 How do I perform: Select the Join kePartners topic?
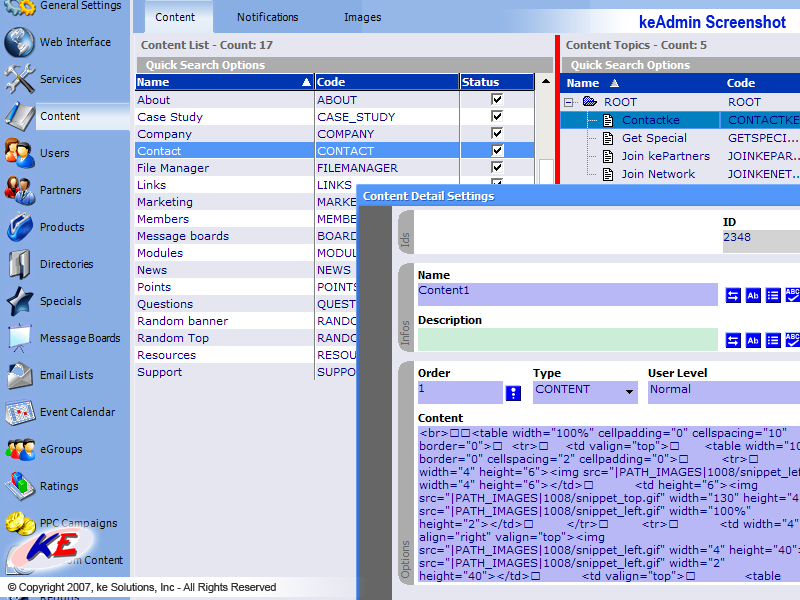tap(665, 156)
